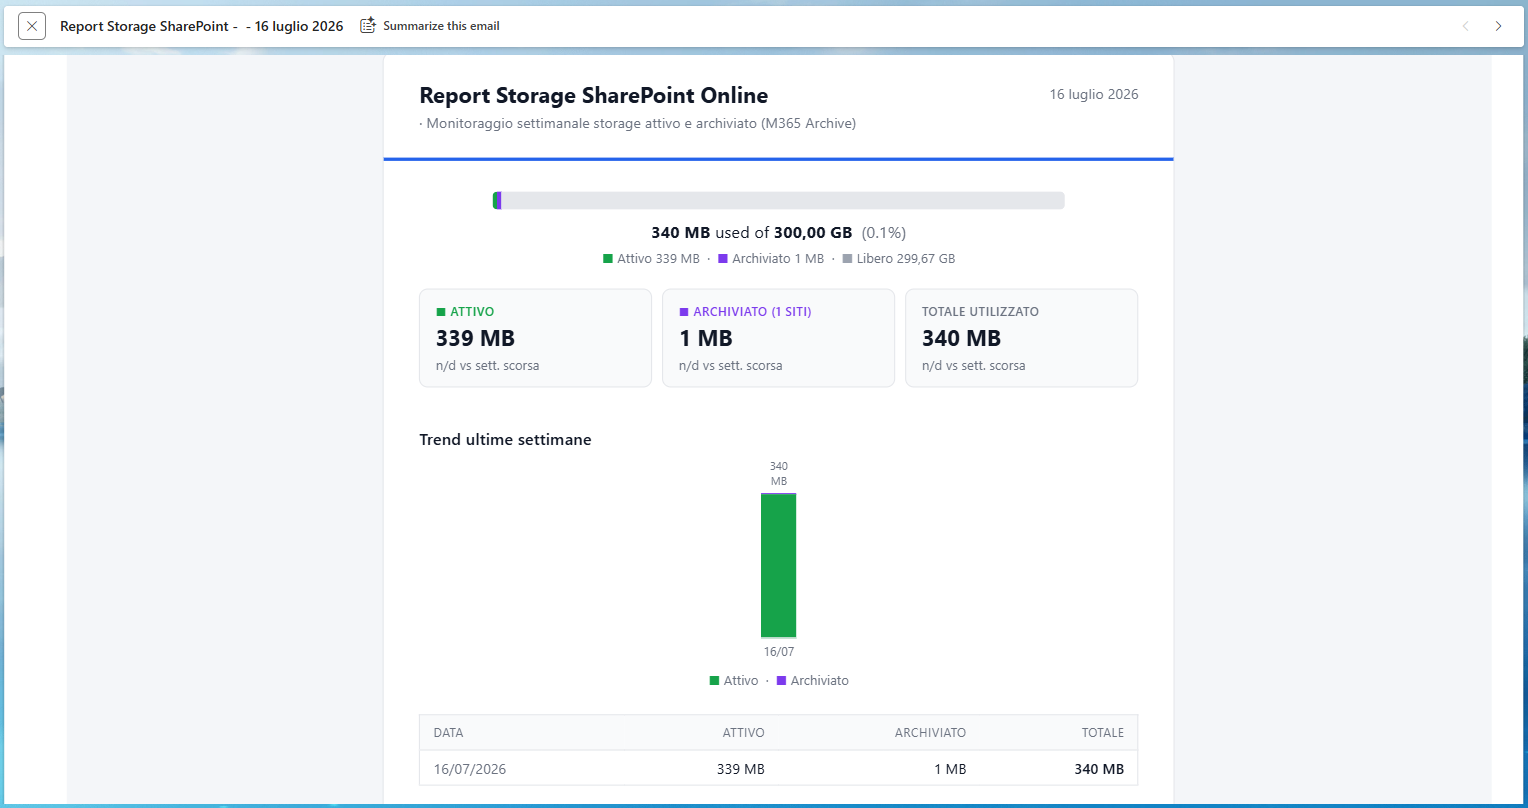This screenshot has width=1528, height=808.
Task: Close the email with the X button
Action: (32, 26)
